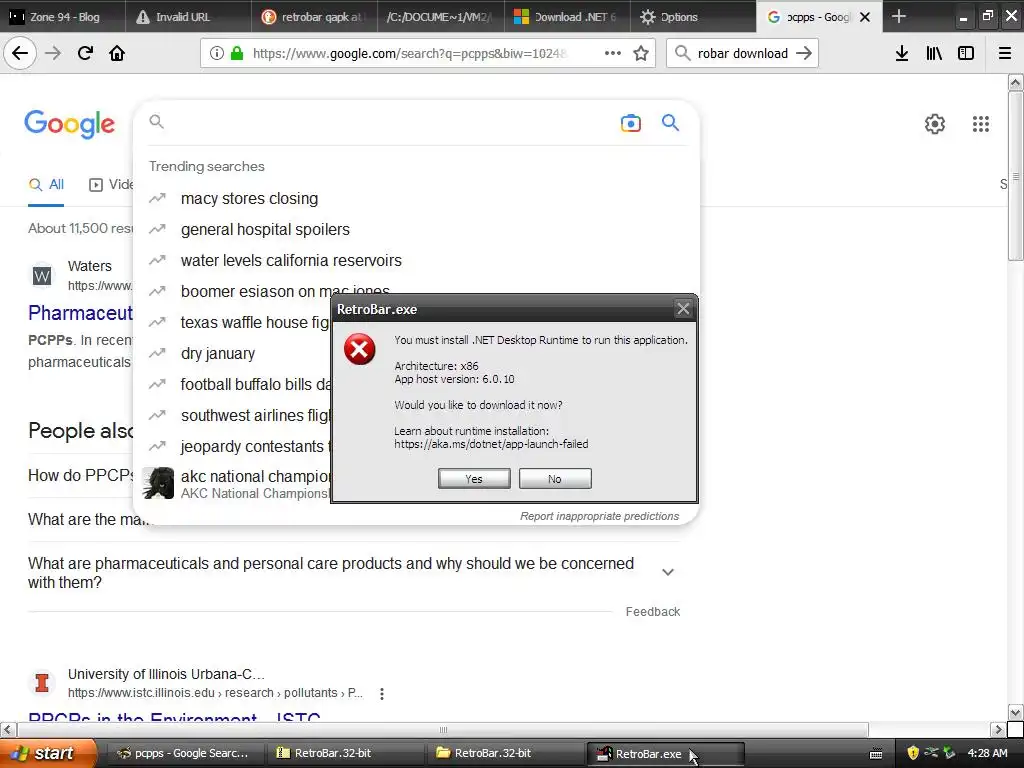Screen dimensions: 1024x768
Task: Open the Google apps grid
Action: (980, 123)
